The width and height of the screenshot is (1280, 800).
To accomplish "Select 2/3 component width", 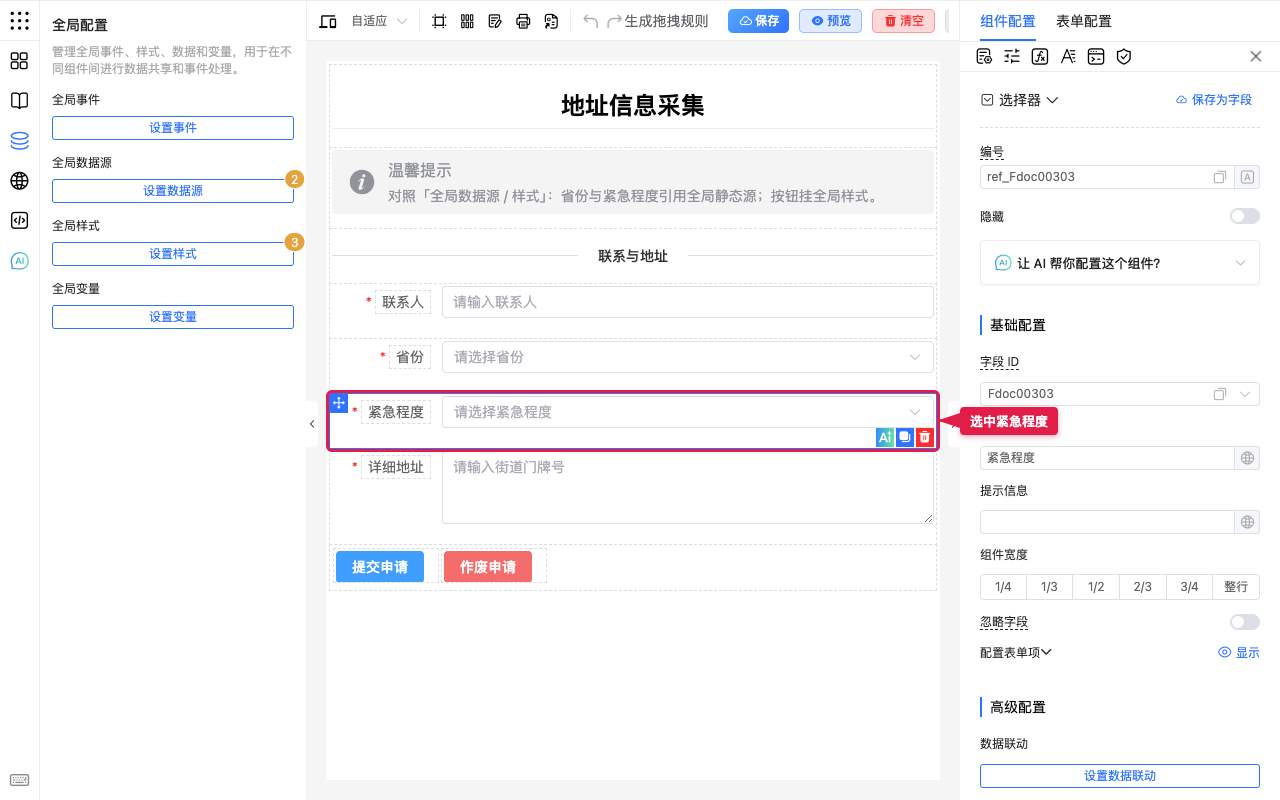I will point(1143,587).
